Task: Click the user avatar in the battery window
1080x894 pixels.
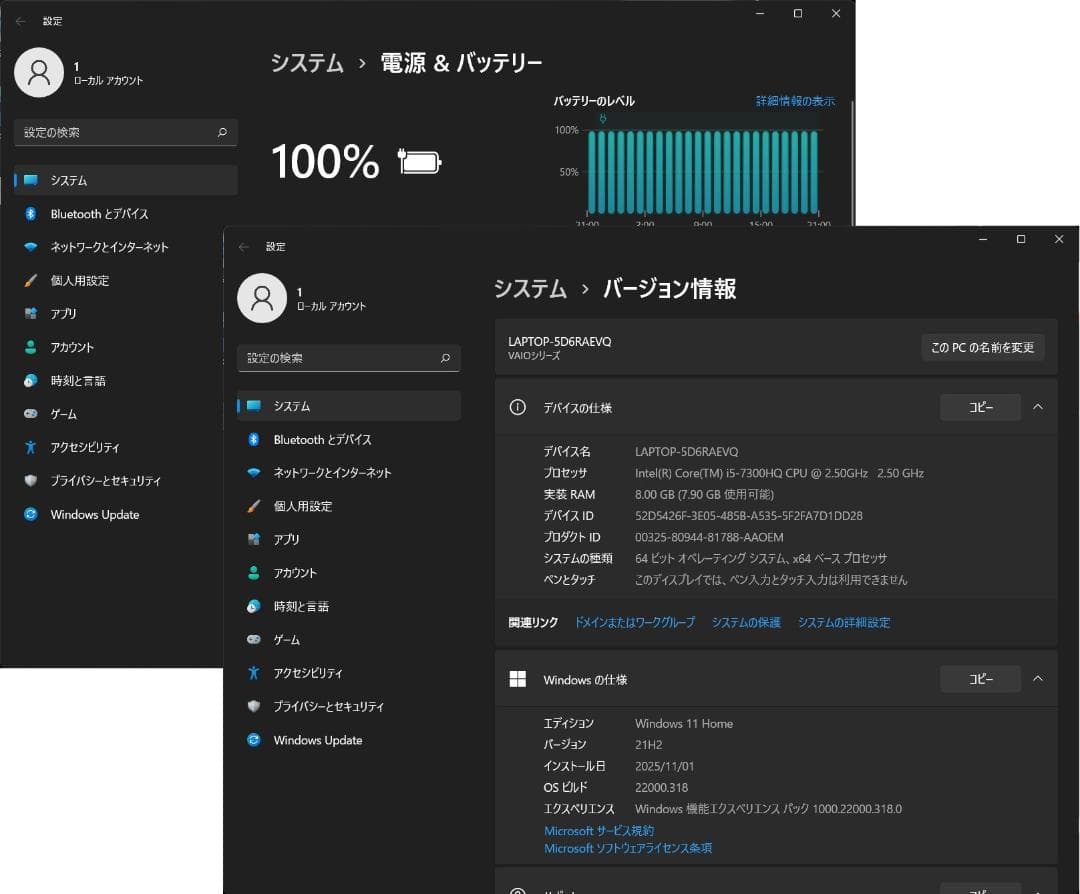Action: pos(39,72)
